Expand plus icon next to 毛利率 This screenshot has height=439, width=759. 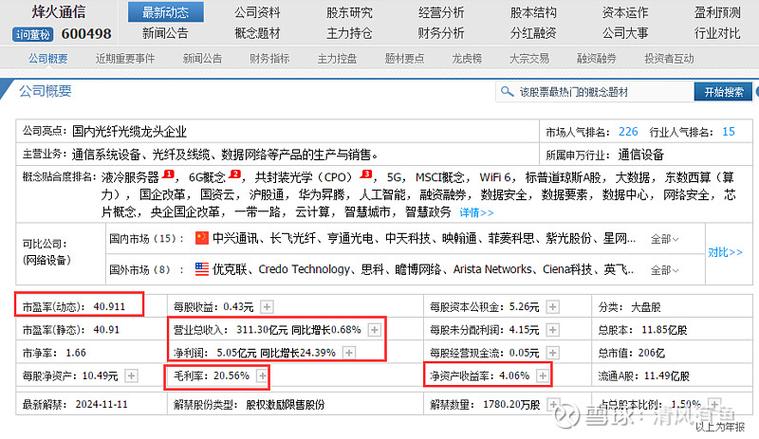point(262,376)
